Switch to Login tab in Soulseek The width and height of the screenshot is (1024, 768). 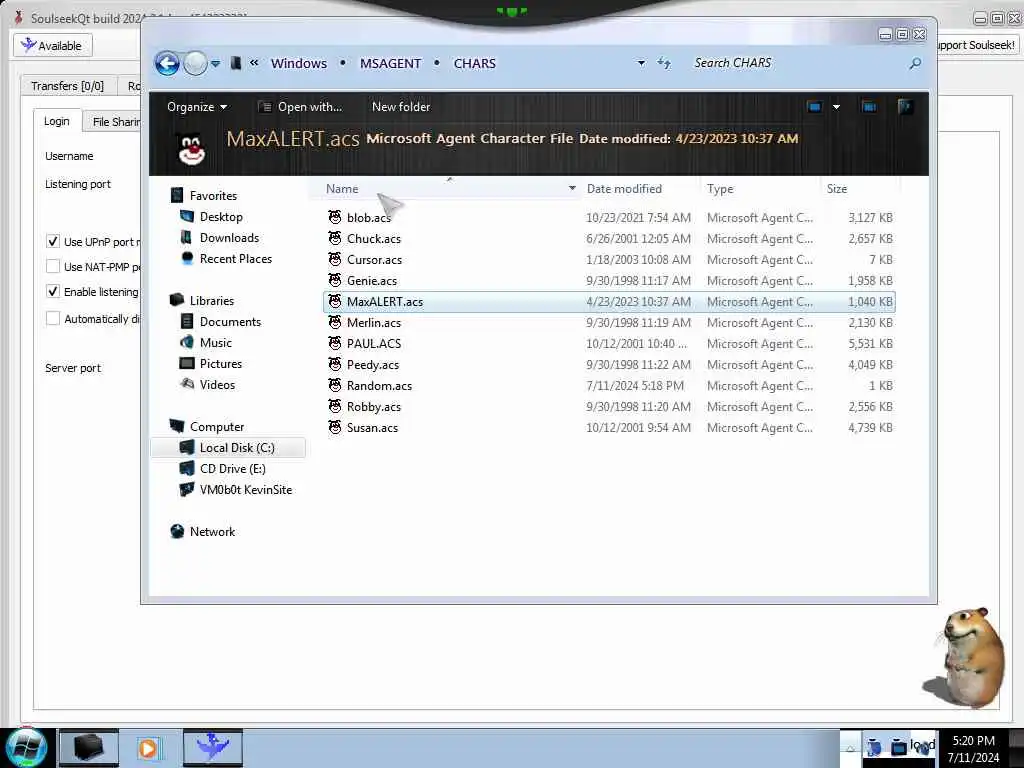(x=57, y=121)
